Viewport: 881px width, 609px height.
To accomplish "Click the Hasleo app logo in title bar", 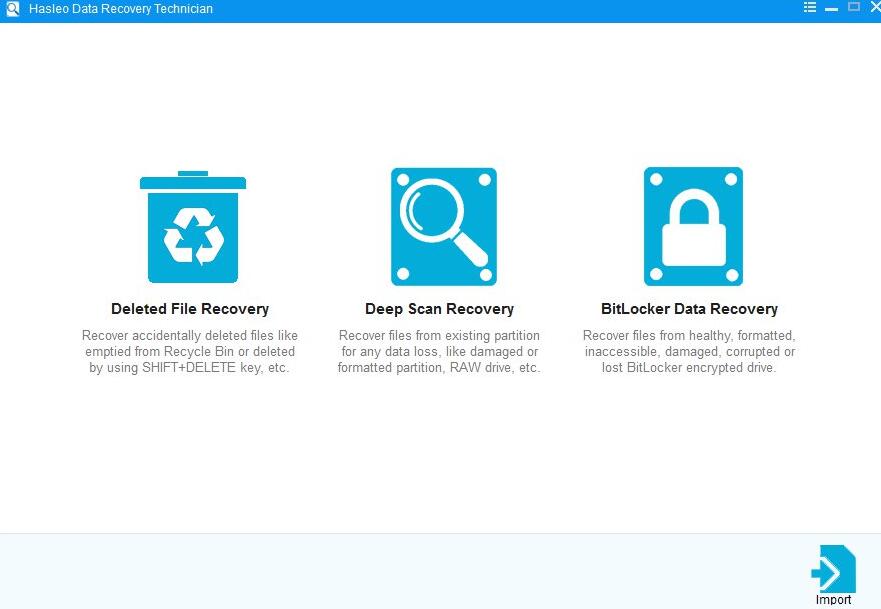I will (12, 8).
